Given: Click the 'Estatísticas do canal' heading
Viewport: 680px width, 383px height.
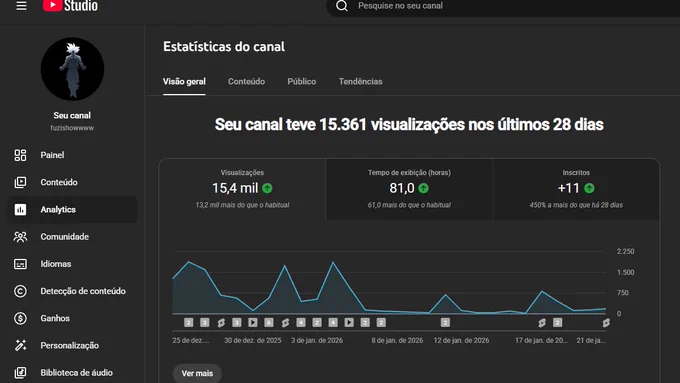Looking at the screenshot, I should tap(224, 46).
